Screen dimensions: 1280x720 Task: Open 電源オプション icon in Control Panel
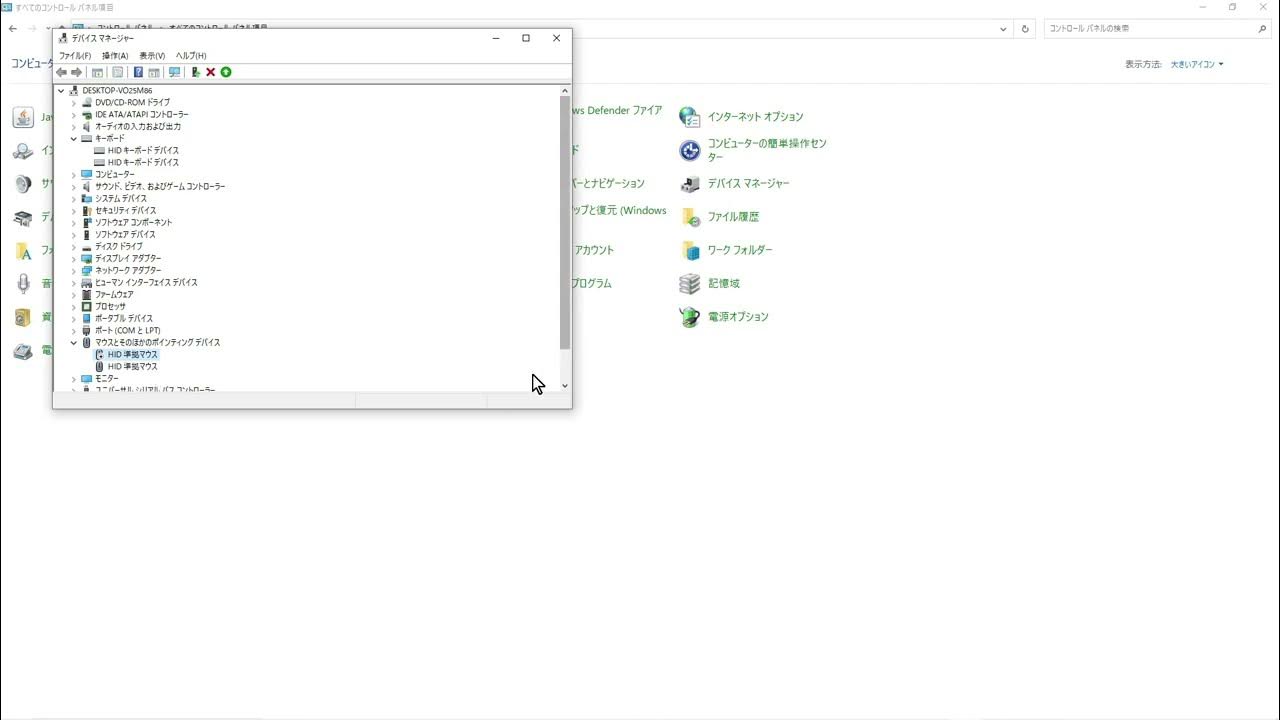click(x=690, y=317)
